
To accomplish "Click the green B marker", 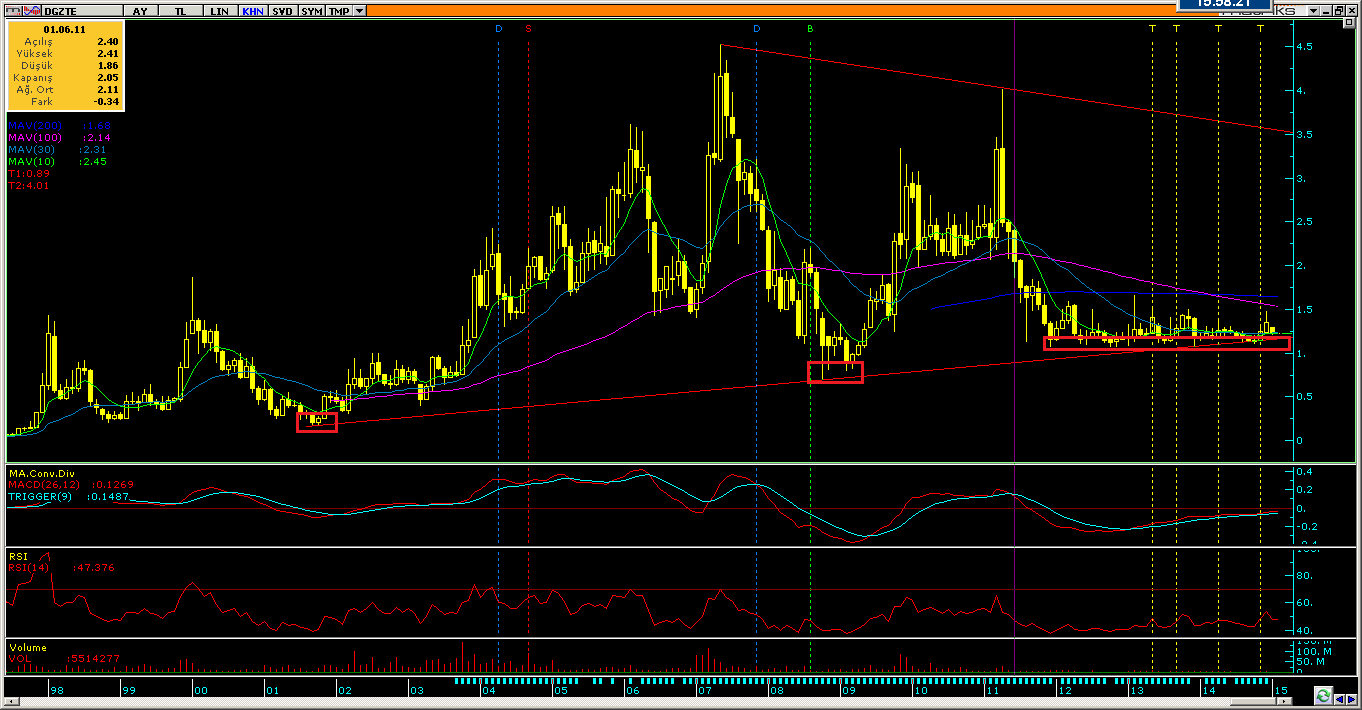I will [810, 29].
